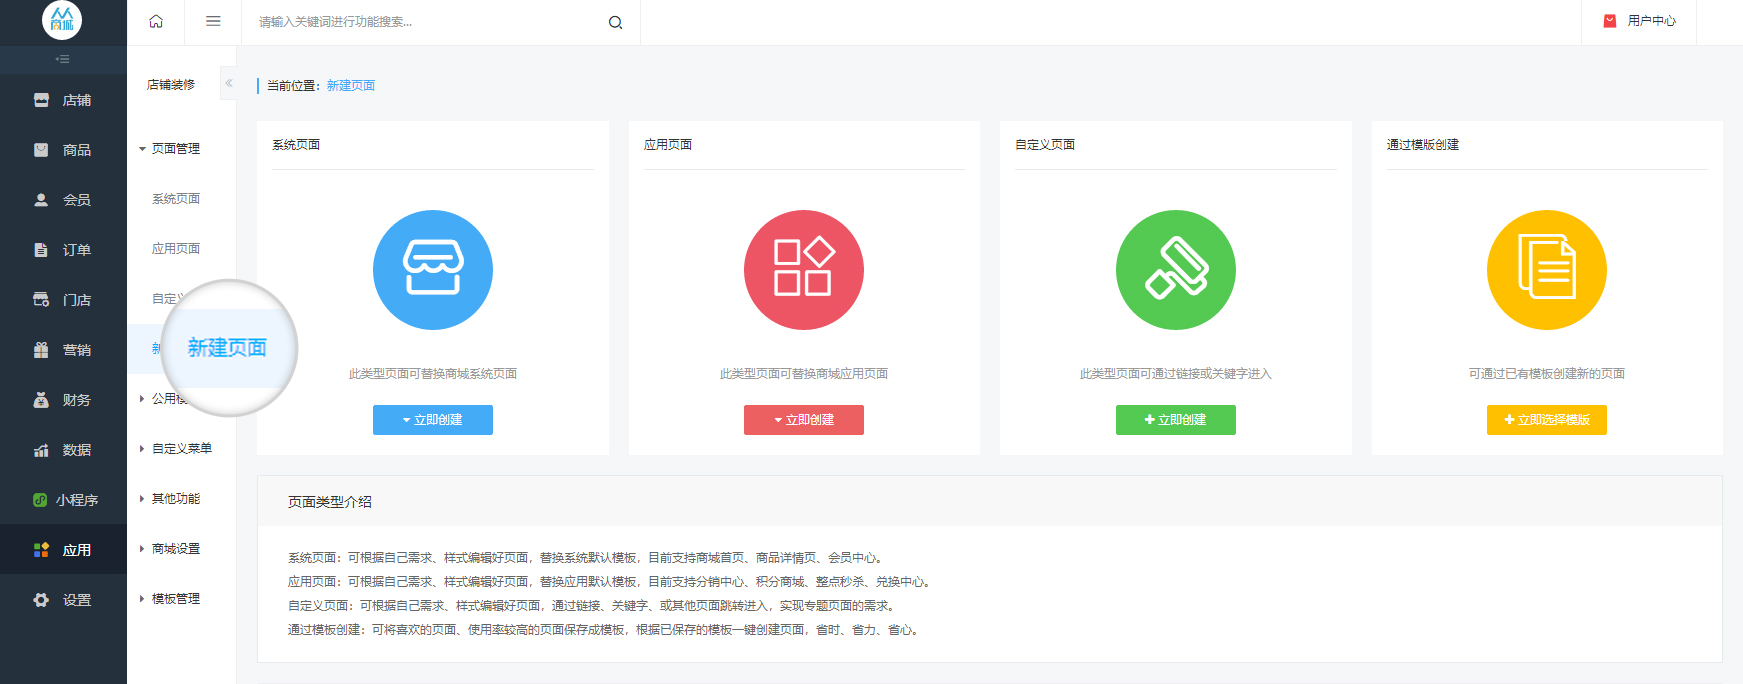Toggle the hamburger menu icon
This screenshot has width=1743, height=684.
pos(213,22)
